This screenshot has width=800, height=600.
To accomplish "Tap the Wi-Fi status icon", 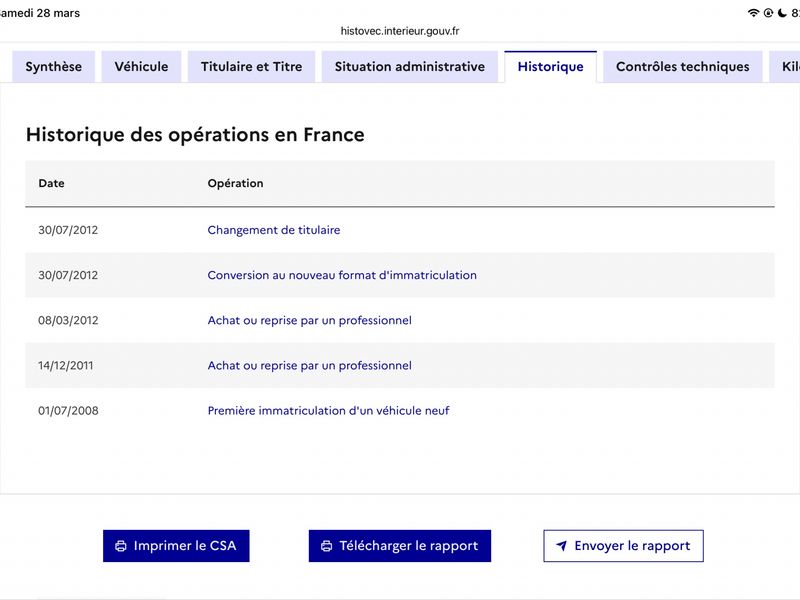I will point(753,13).
